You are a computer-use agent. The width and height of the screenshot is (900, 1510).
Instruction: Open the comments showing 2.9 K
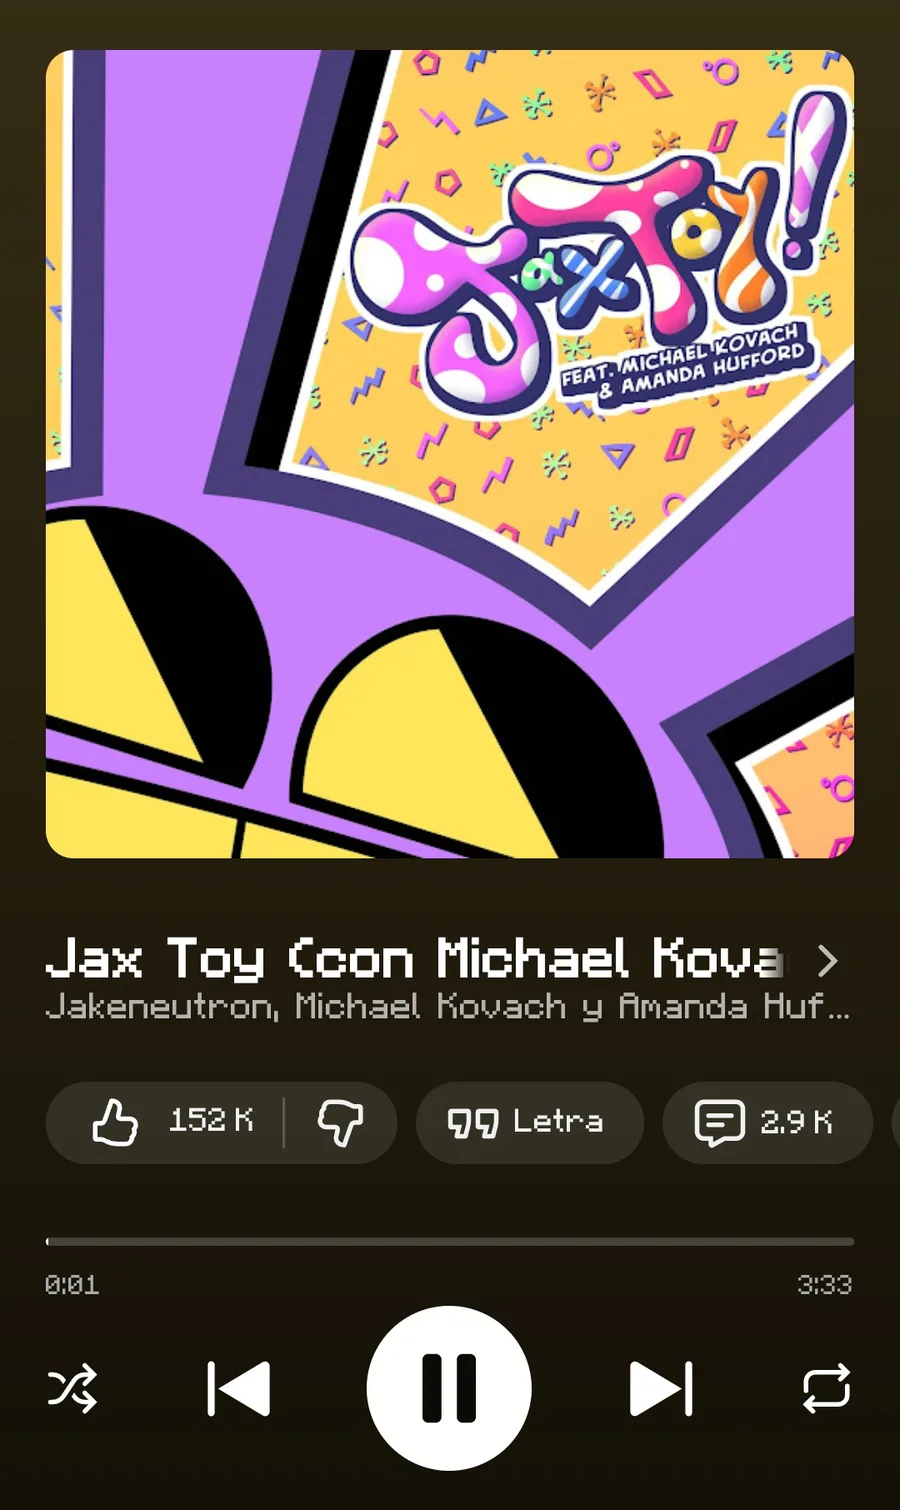[x=767, y=1122]
